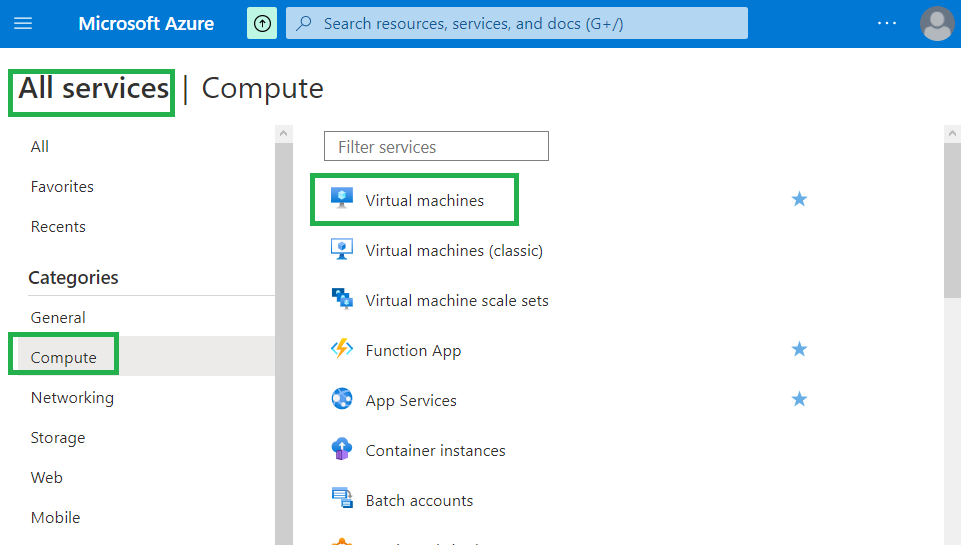Click the App Services globe icon
Image resolution: width=961 pixels, height=545 pixels.
pos(342,399)
